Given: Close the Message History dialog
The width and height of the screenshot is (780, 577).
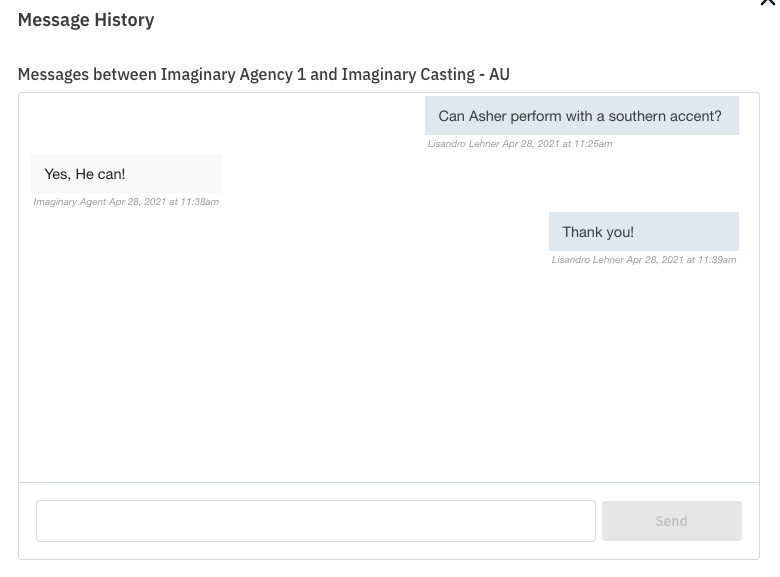Looking at the screenshot, I should point(768,3).
